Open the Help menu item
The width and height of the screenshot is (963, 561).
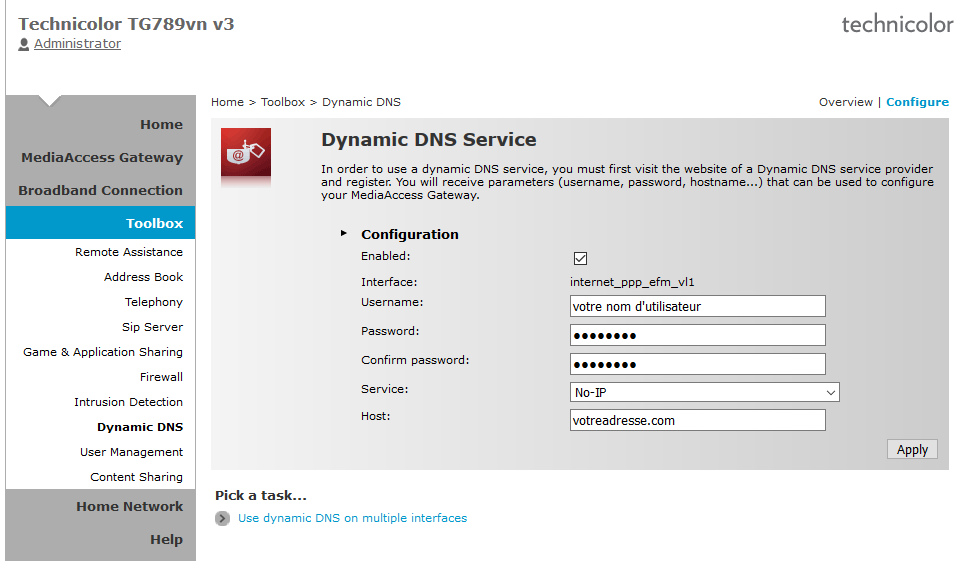[x=166, y=539]
